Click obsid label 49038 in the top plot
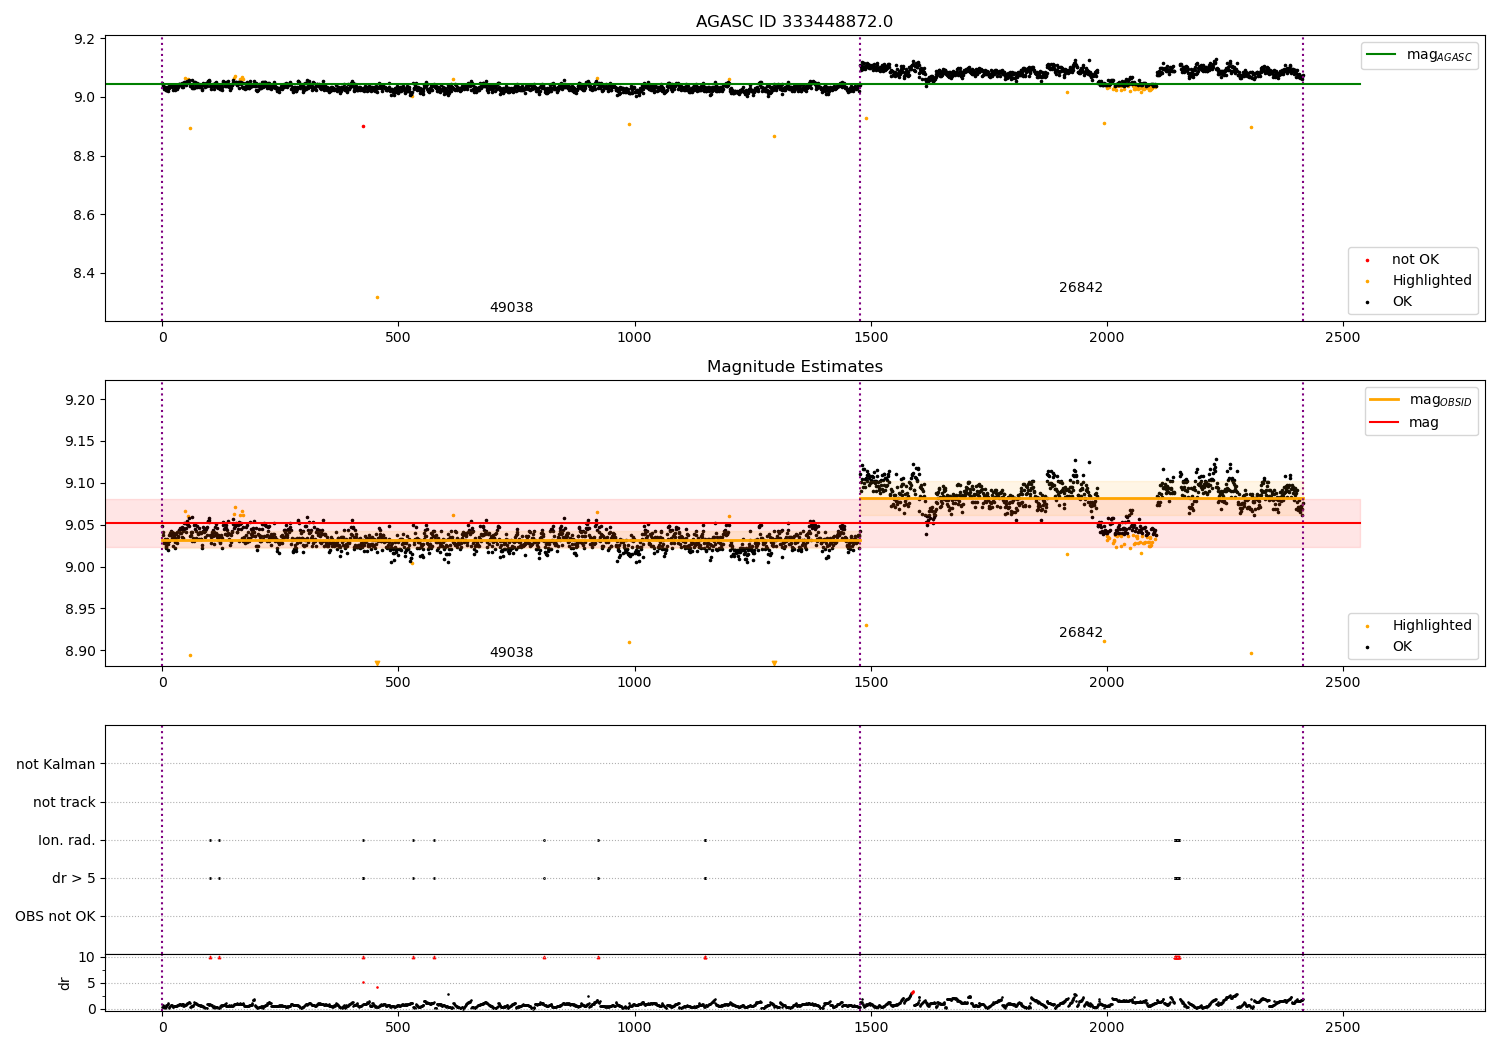The width and height of the screenshot is (1500, 1050). point(511,308)
